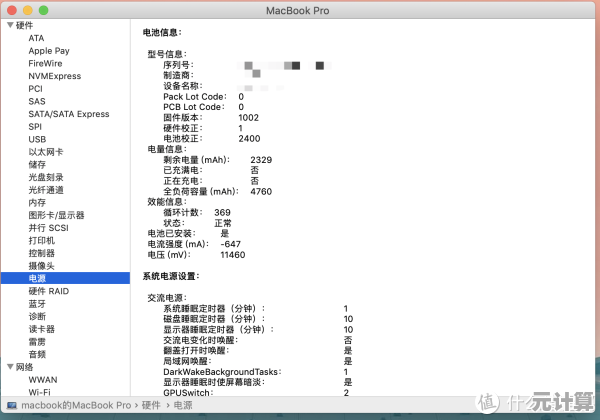Show 图形卡/显示器 information
This screenshot has width=600, height=420.
(x=56, y=215)
